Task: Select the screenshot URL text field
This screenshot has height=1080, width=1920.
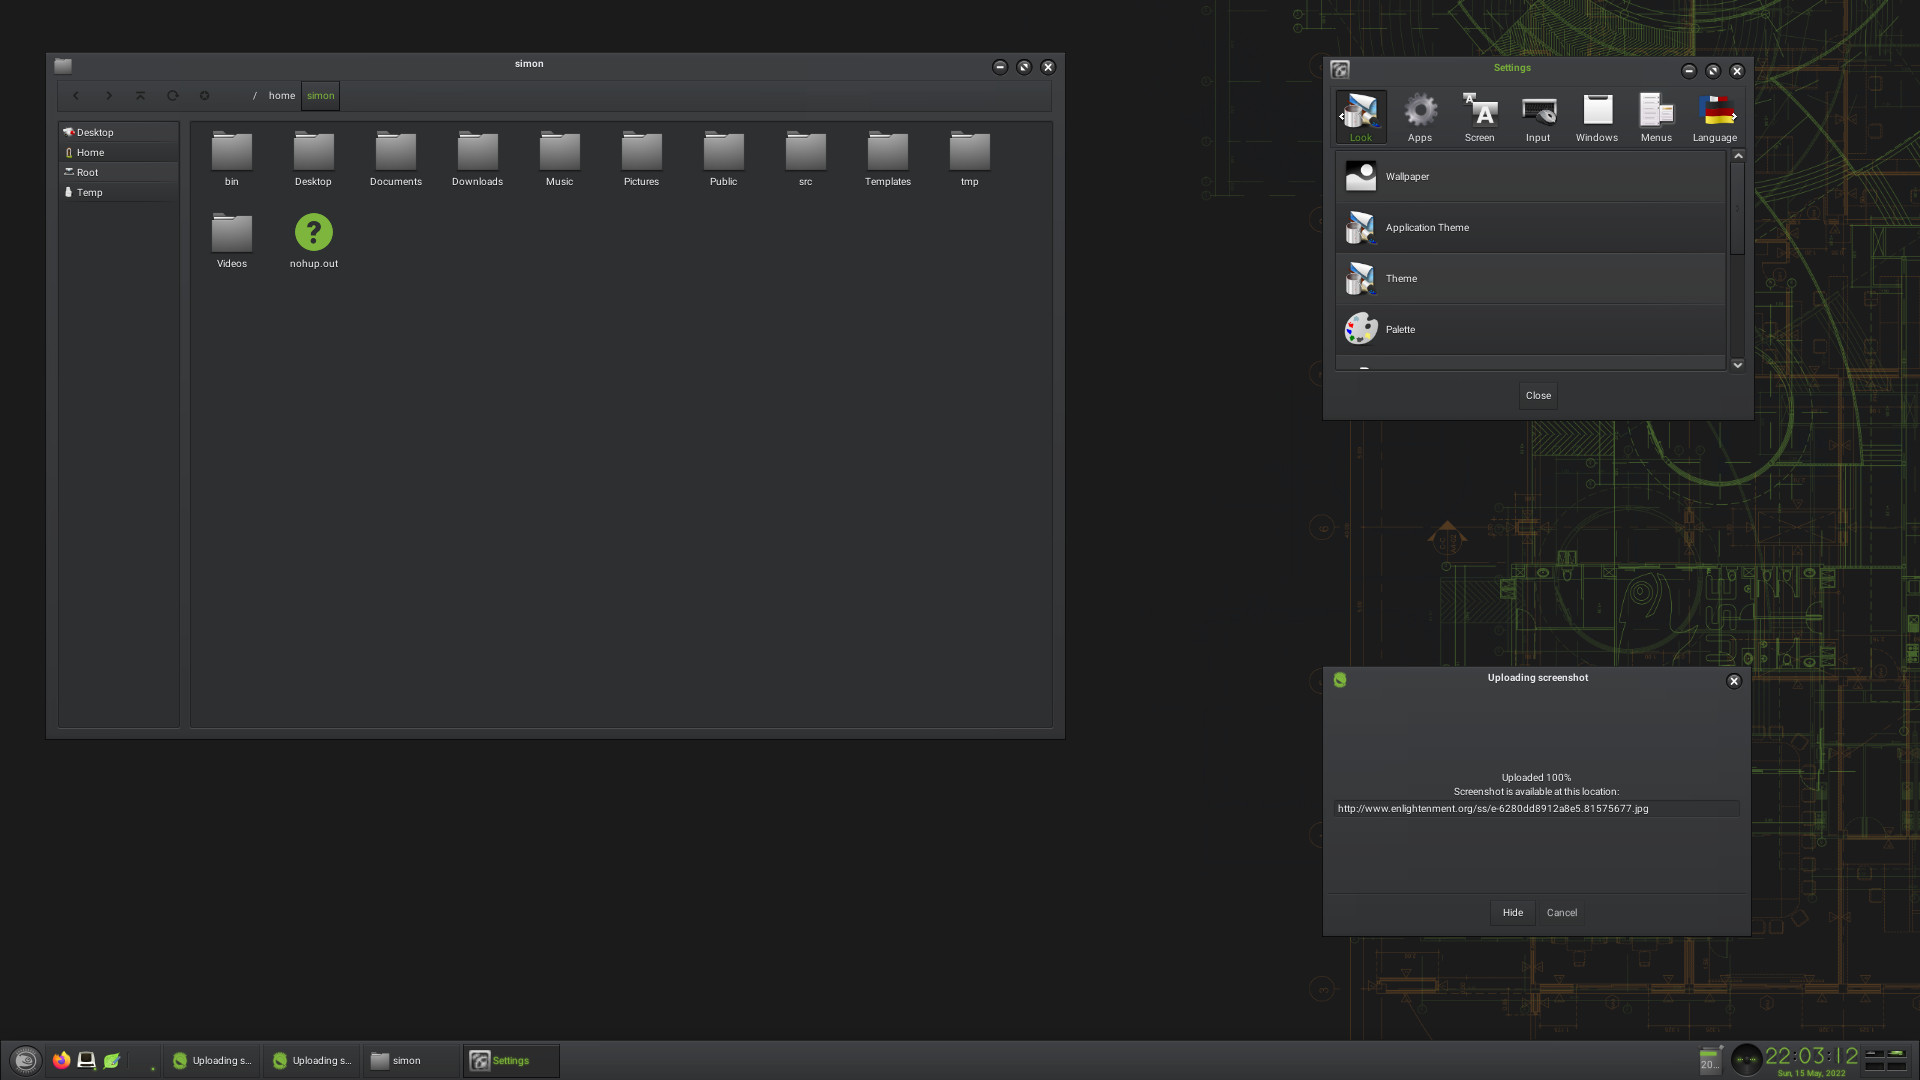Action: 1536,809
